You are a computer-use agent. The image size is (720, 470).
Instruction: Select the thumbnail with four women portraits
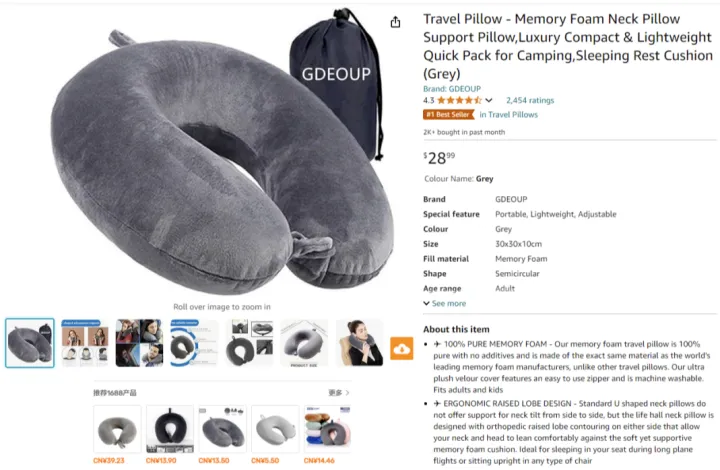[85, 343]
